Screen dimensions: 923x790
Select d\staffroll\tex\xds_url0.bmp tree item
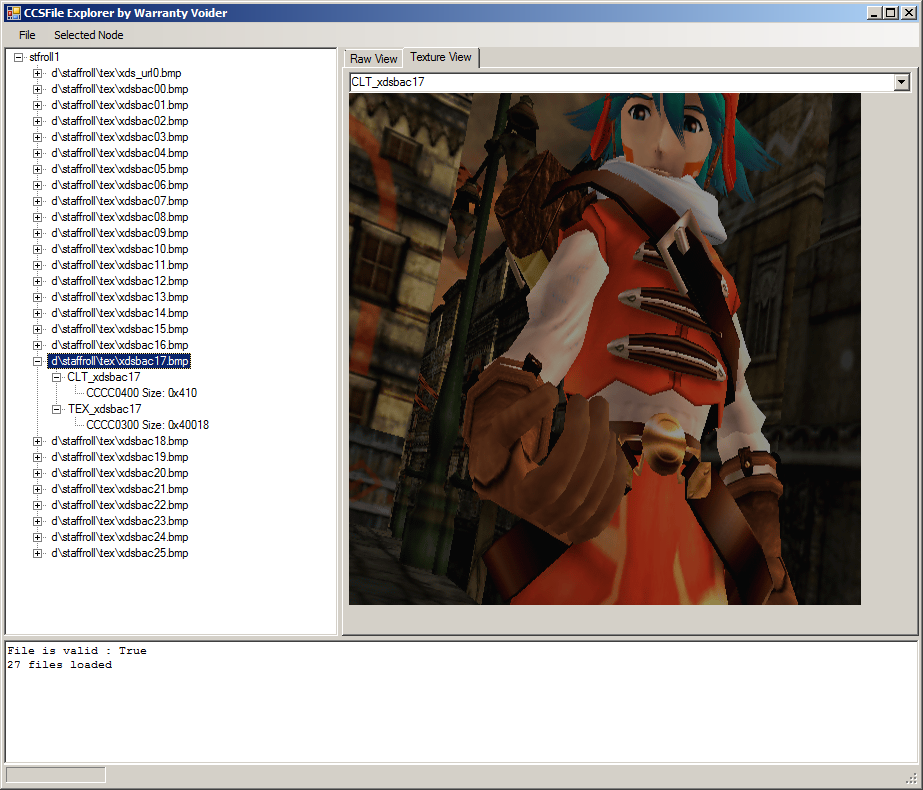pyautogui.click(x=116, y=73)
